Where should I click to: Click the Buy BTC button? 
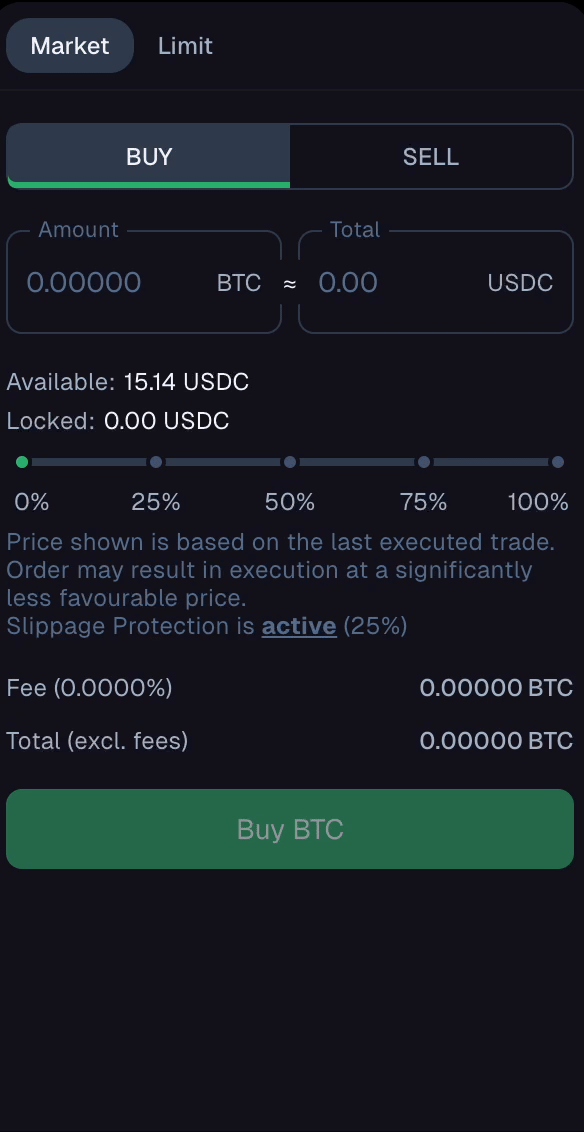pyautogui.click(x=290, y=829)
